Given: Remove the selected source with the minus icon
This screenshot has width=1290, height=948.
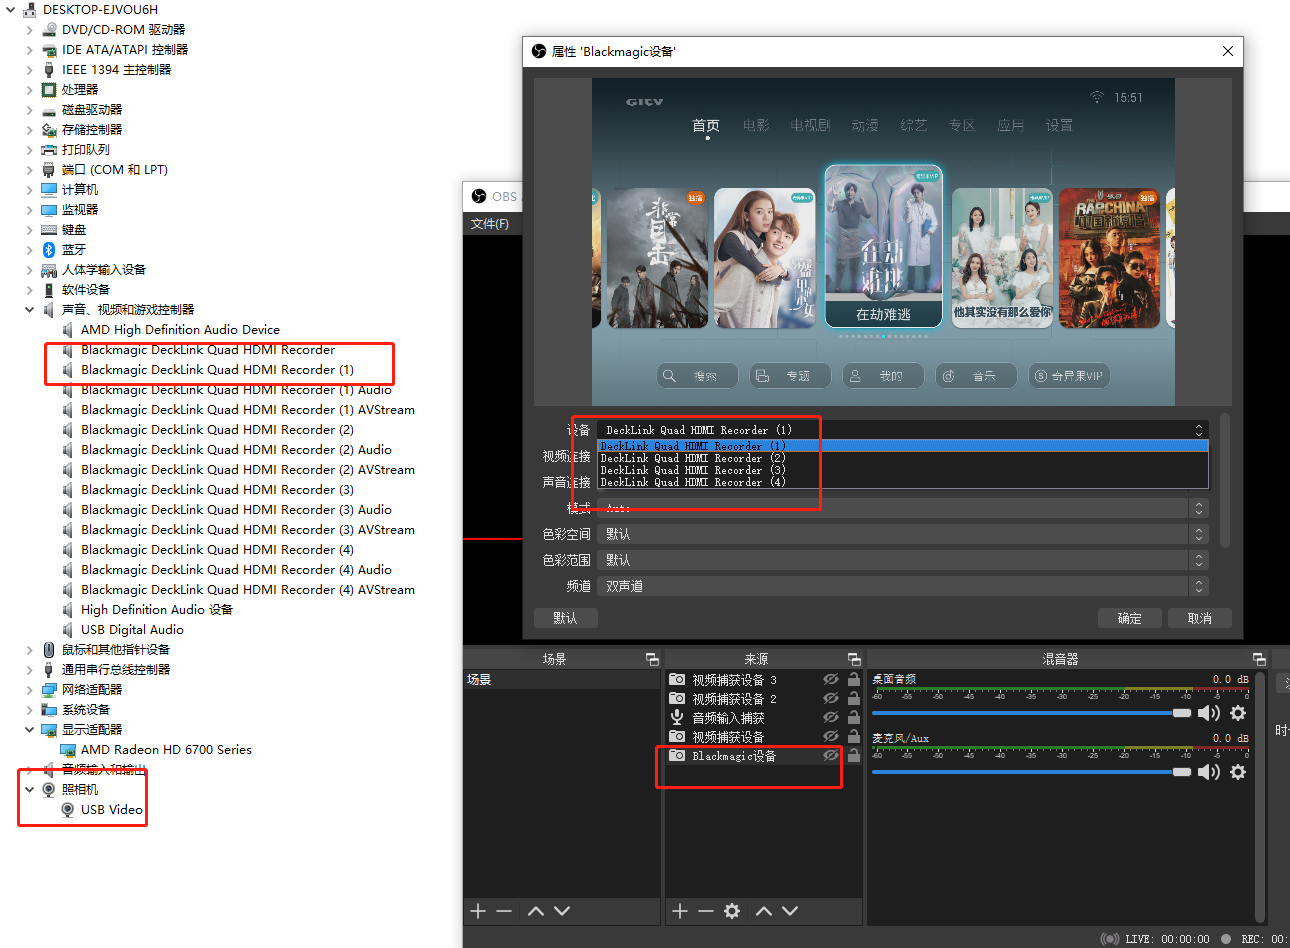Looking at the screenshot, I should coord(706,911).
